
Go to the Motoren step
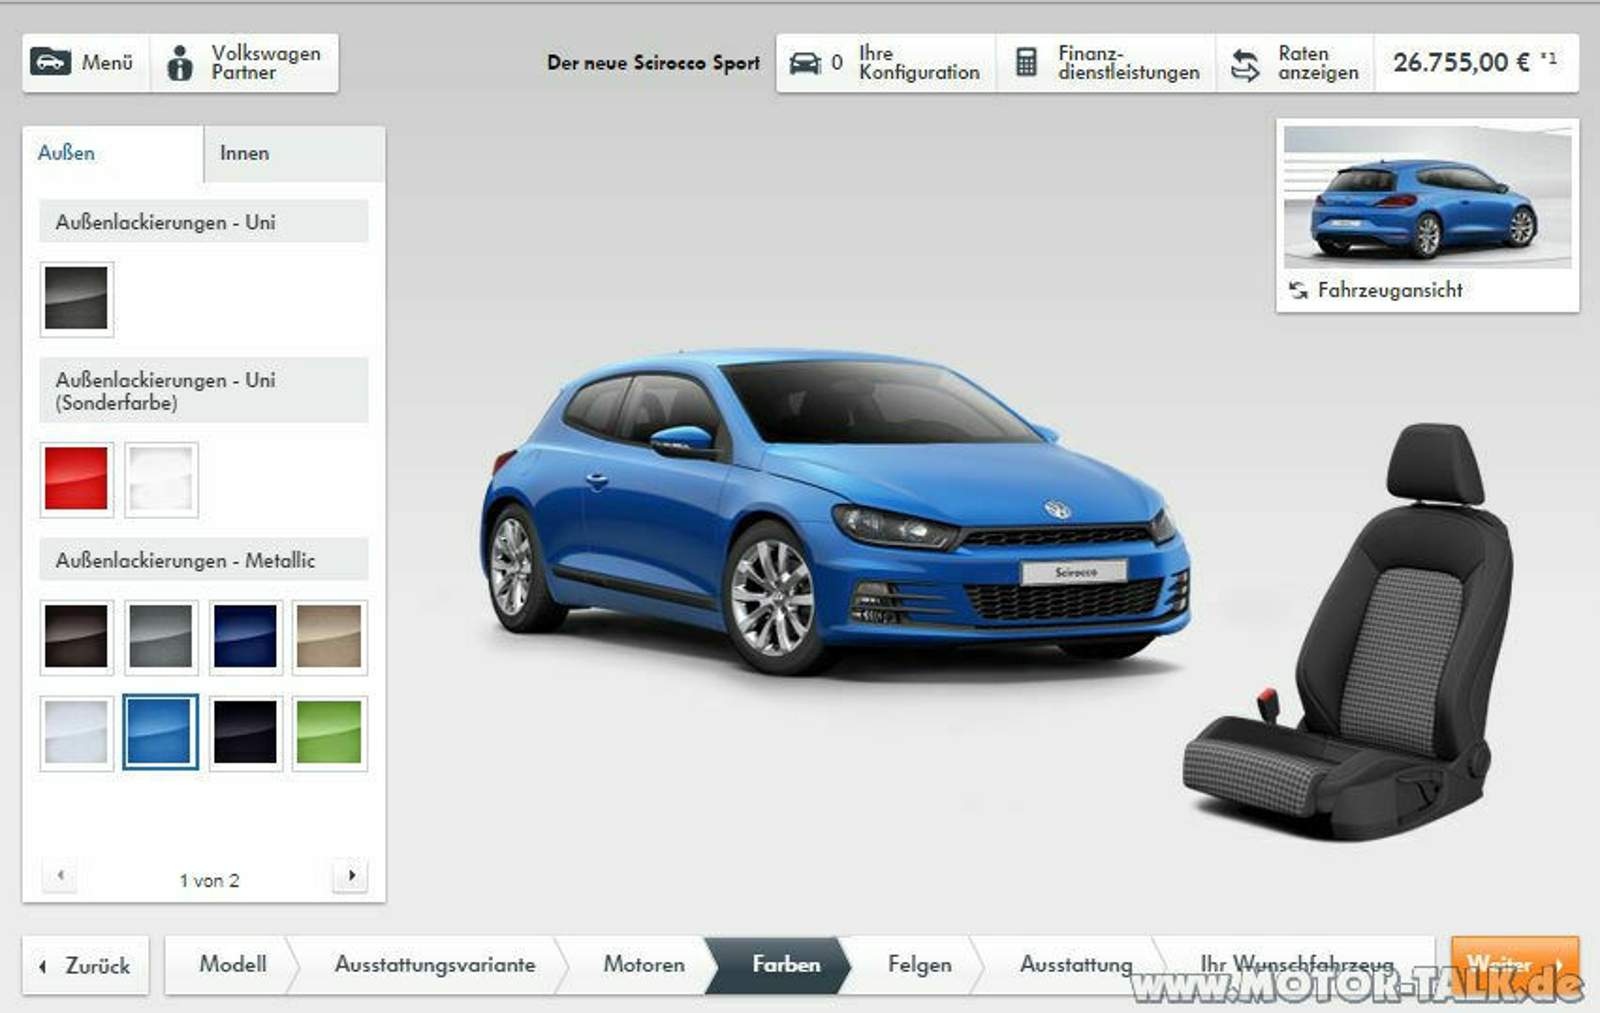[x=643, y=965]
